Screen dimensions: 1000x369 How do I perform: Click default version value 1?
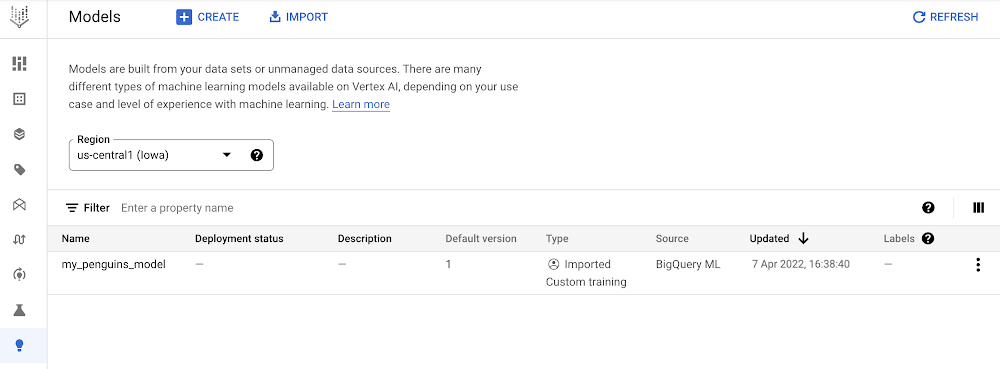(x=448, y=264)
